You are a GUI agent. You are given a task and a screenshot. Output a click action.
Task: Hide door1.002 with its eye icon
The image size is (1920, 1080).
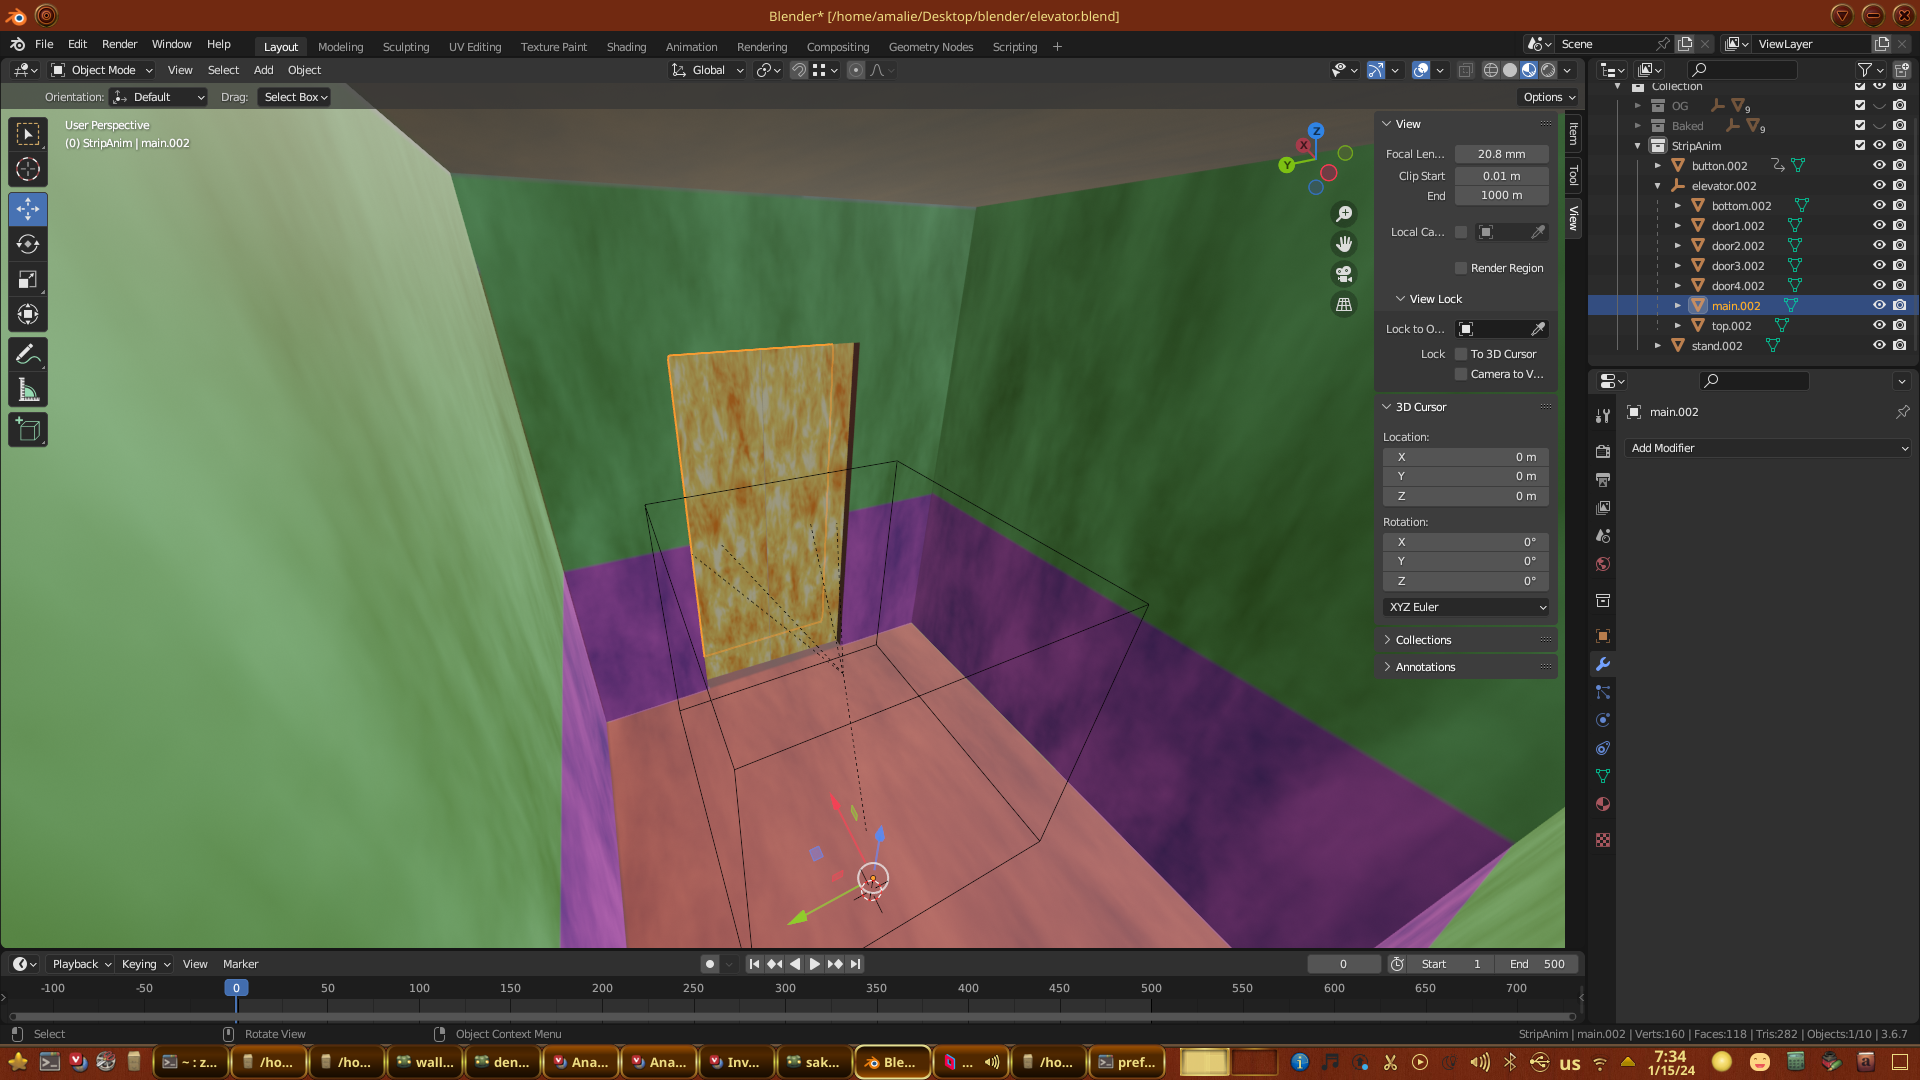pyautogui.click(x=1879, y=226)
